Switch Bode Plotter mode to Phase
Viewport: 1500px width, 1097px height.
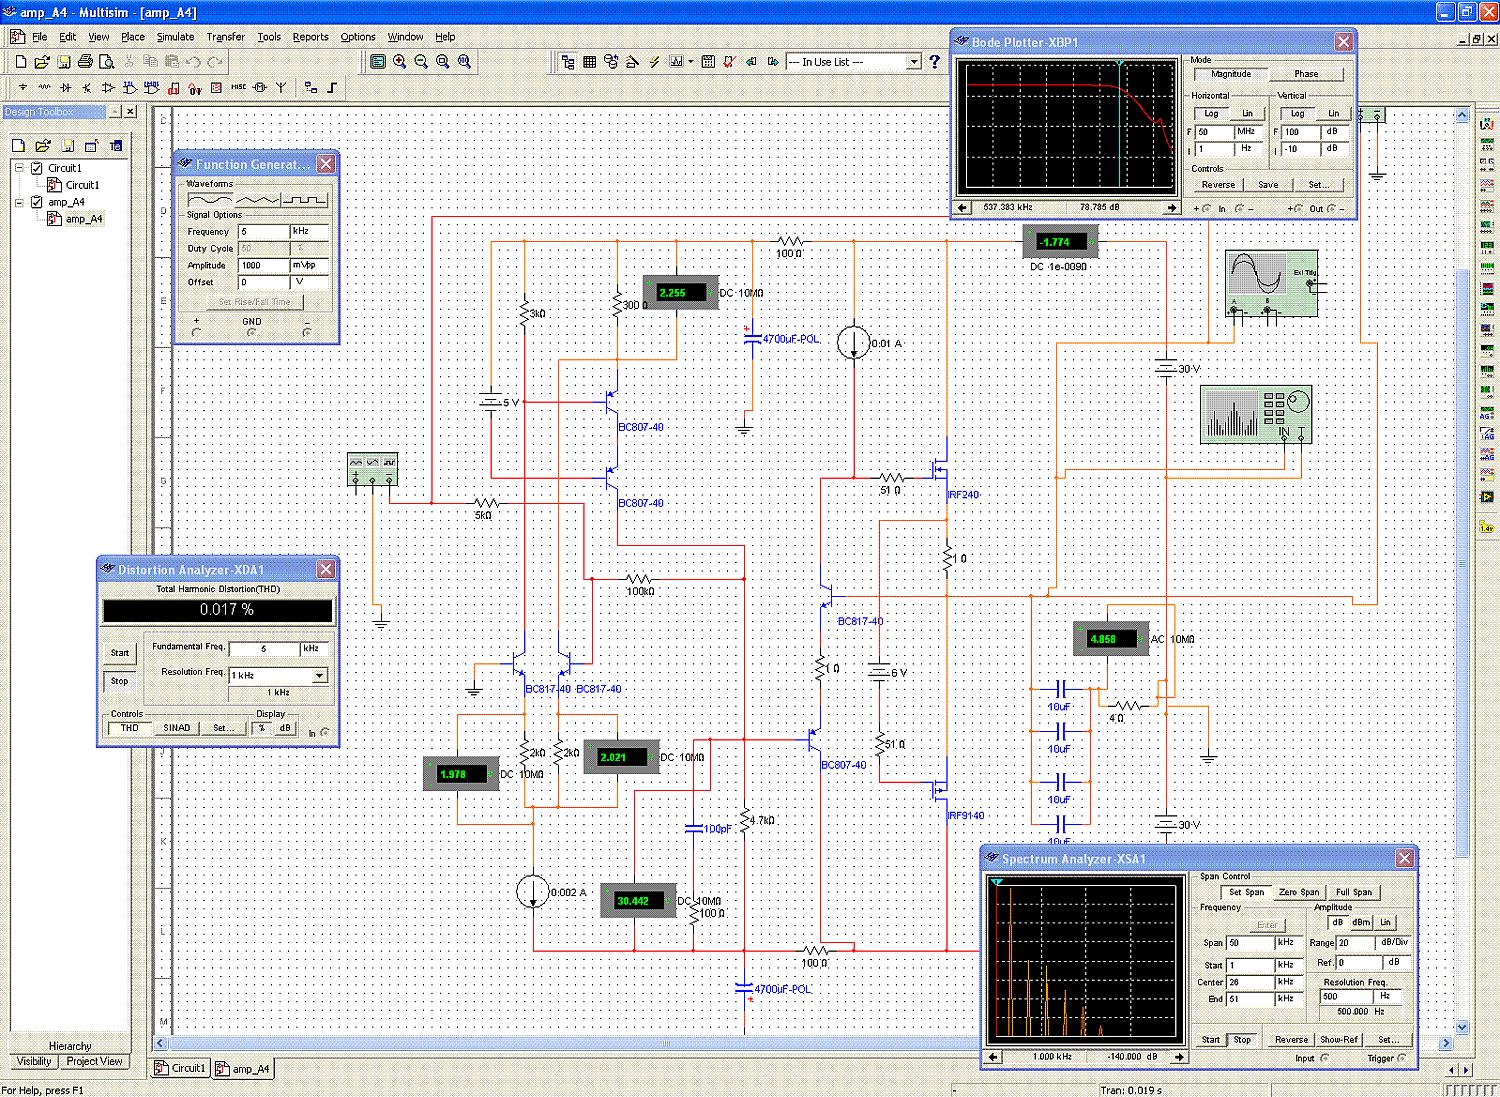[1306, 74]
